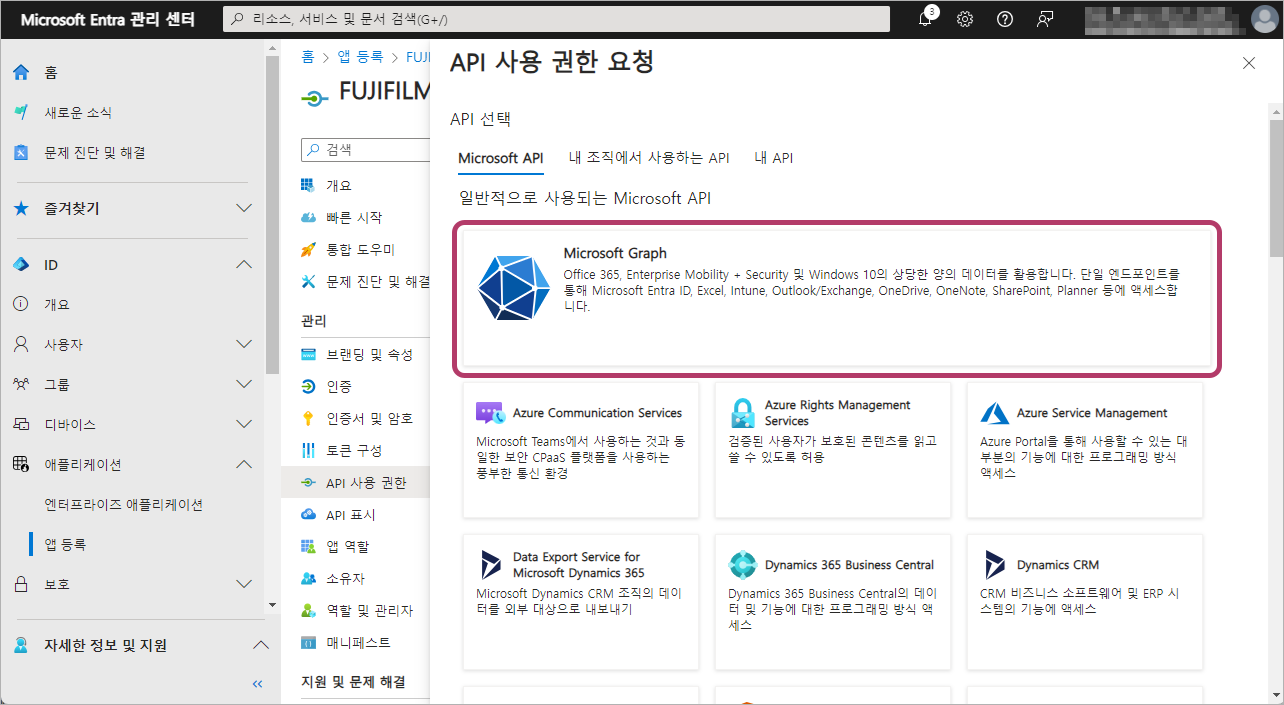Expand the 보호 chevron
The image size is (1284, 705).
click(243, 584)
